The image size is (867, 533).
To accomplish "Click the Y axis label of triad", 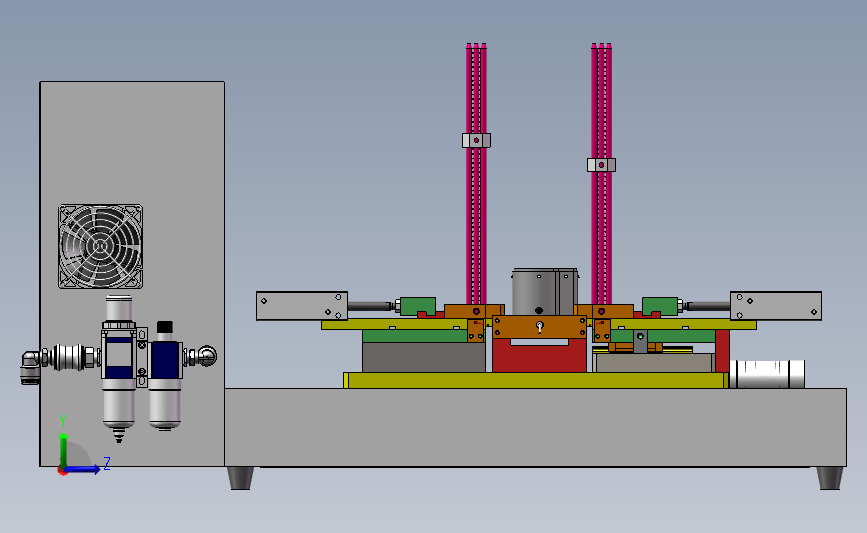I will click(63, 421).
